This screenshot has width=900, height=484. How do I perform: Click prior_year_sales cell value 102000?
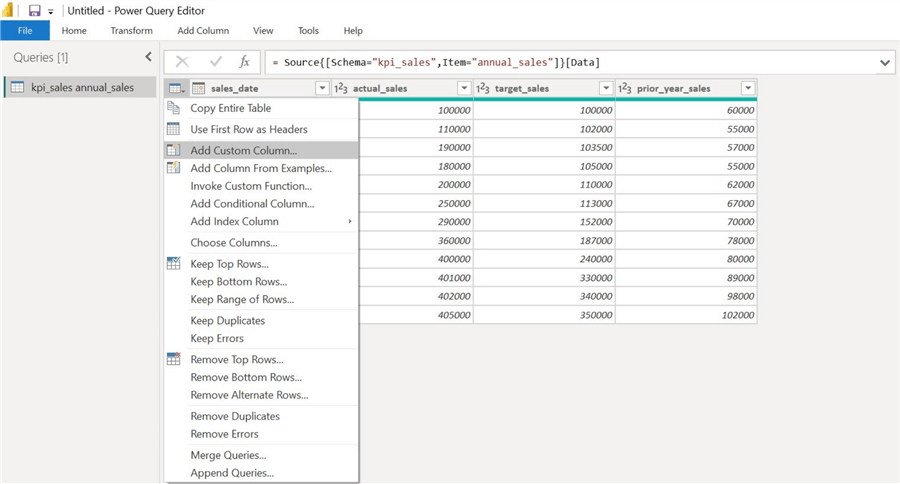tap(686, 315)
